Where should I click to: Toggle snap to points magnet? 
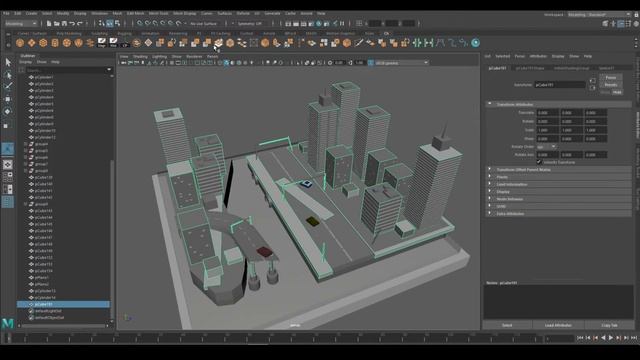click(155, 24)
